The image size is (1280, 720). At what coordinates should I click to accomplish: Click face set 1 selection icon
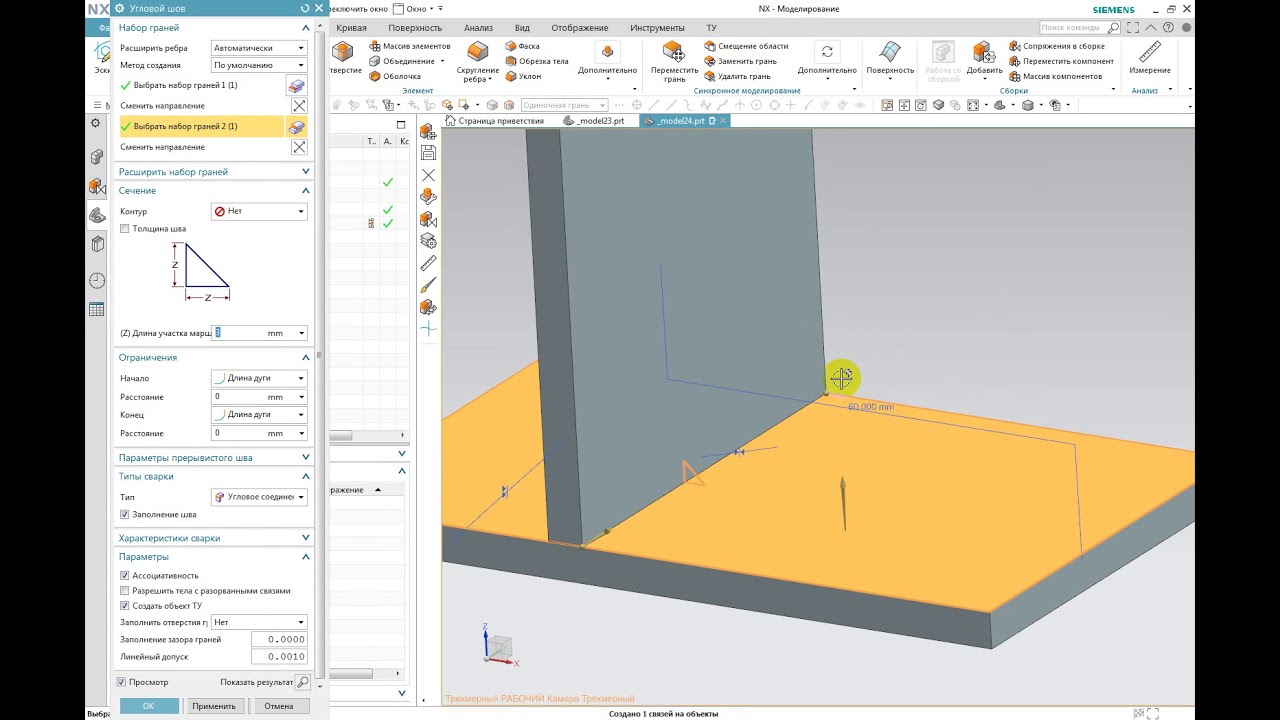tap(296, 86)
